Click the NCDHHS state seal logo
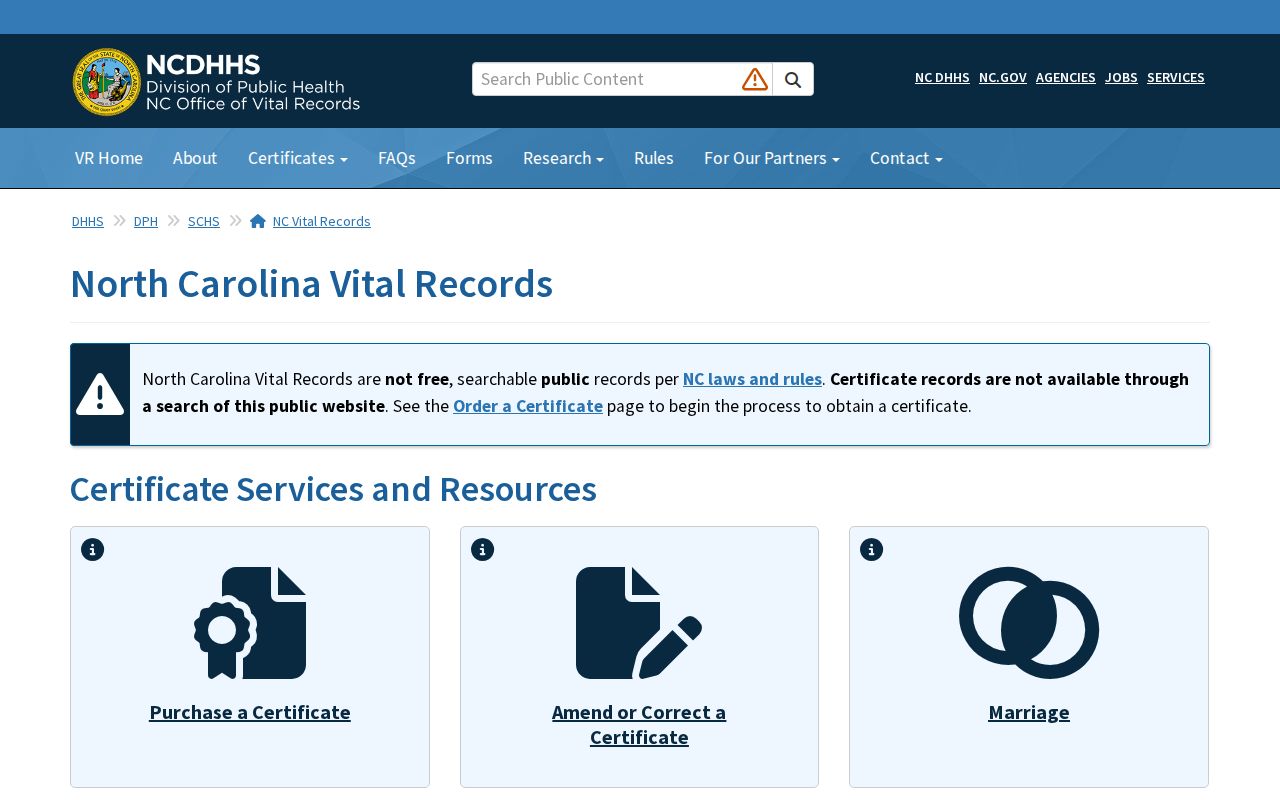 pos(107,82)
